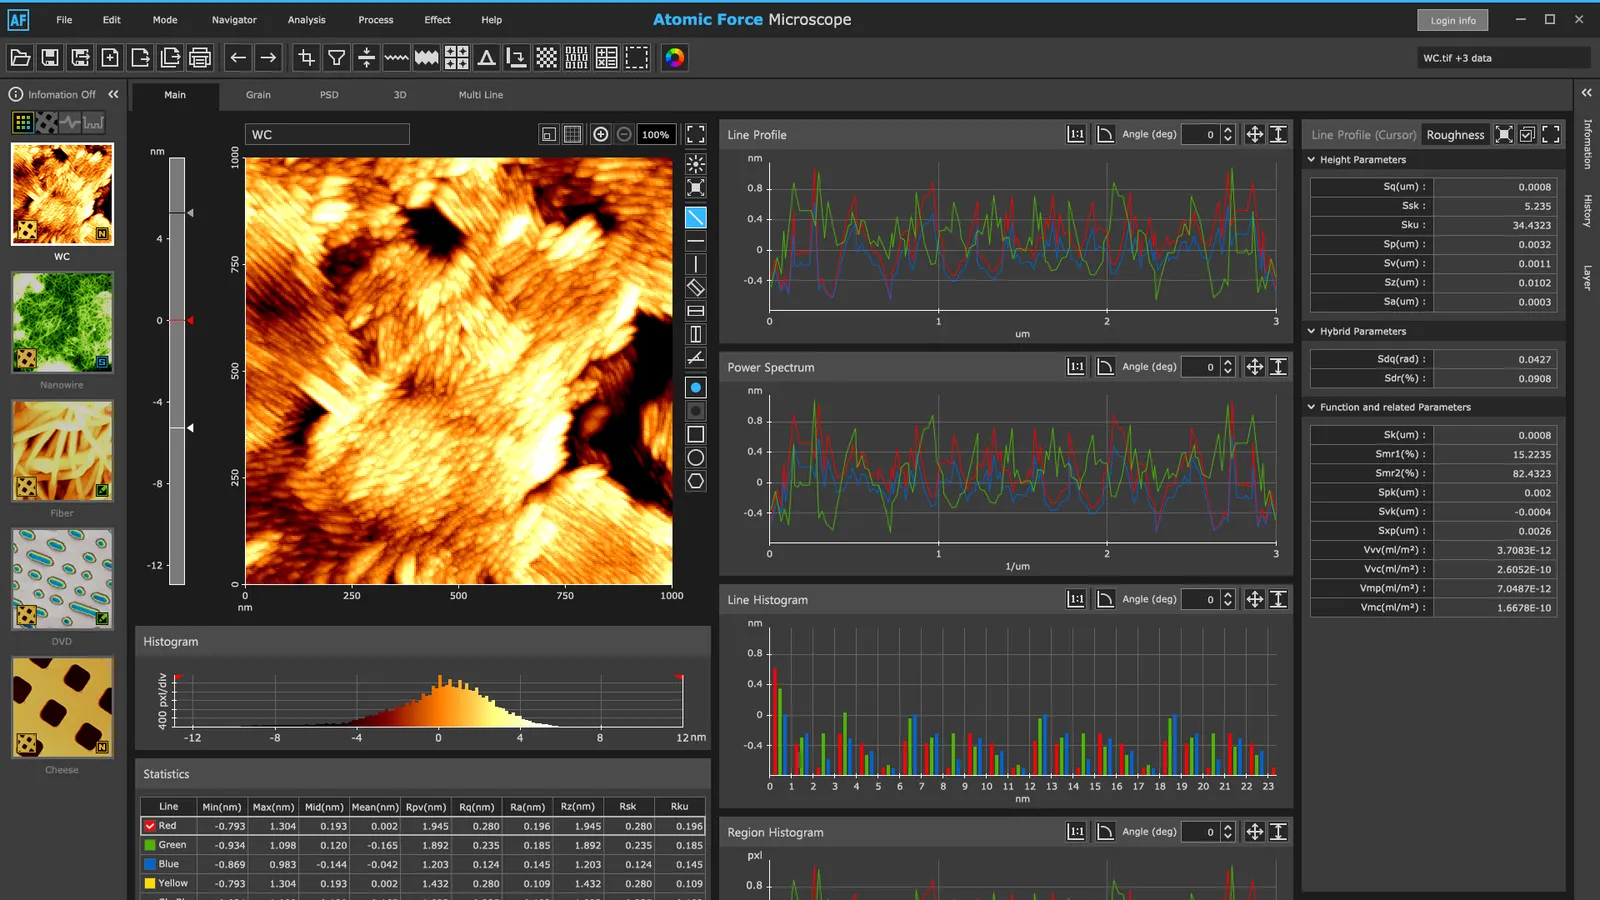
Task: Toggle Information Off in the left panel
Action: (x=53, y=94)
